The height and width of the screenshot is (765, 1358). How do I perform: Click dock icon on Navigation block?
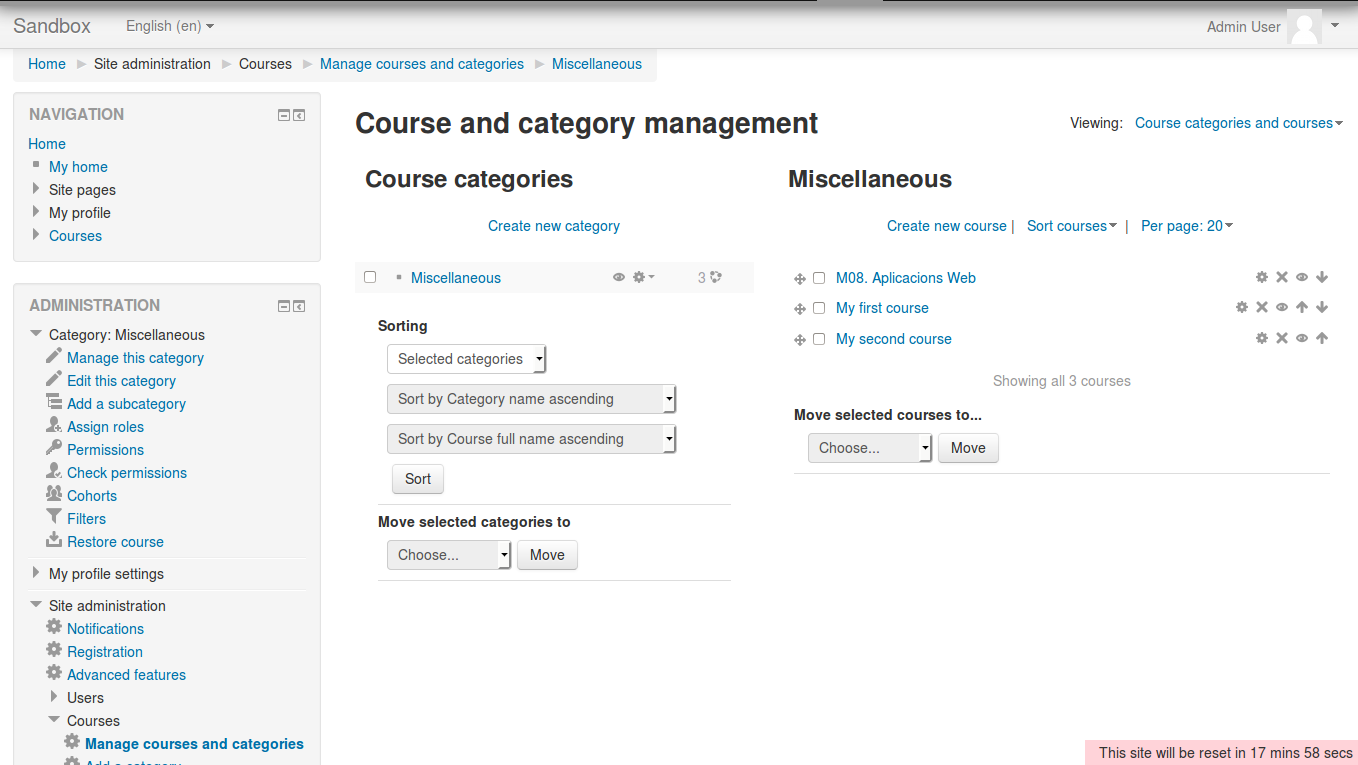coord(299,115)
